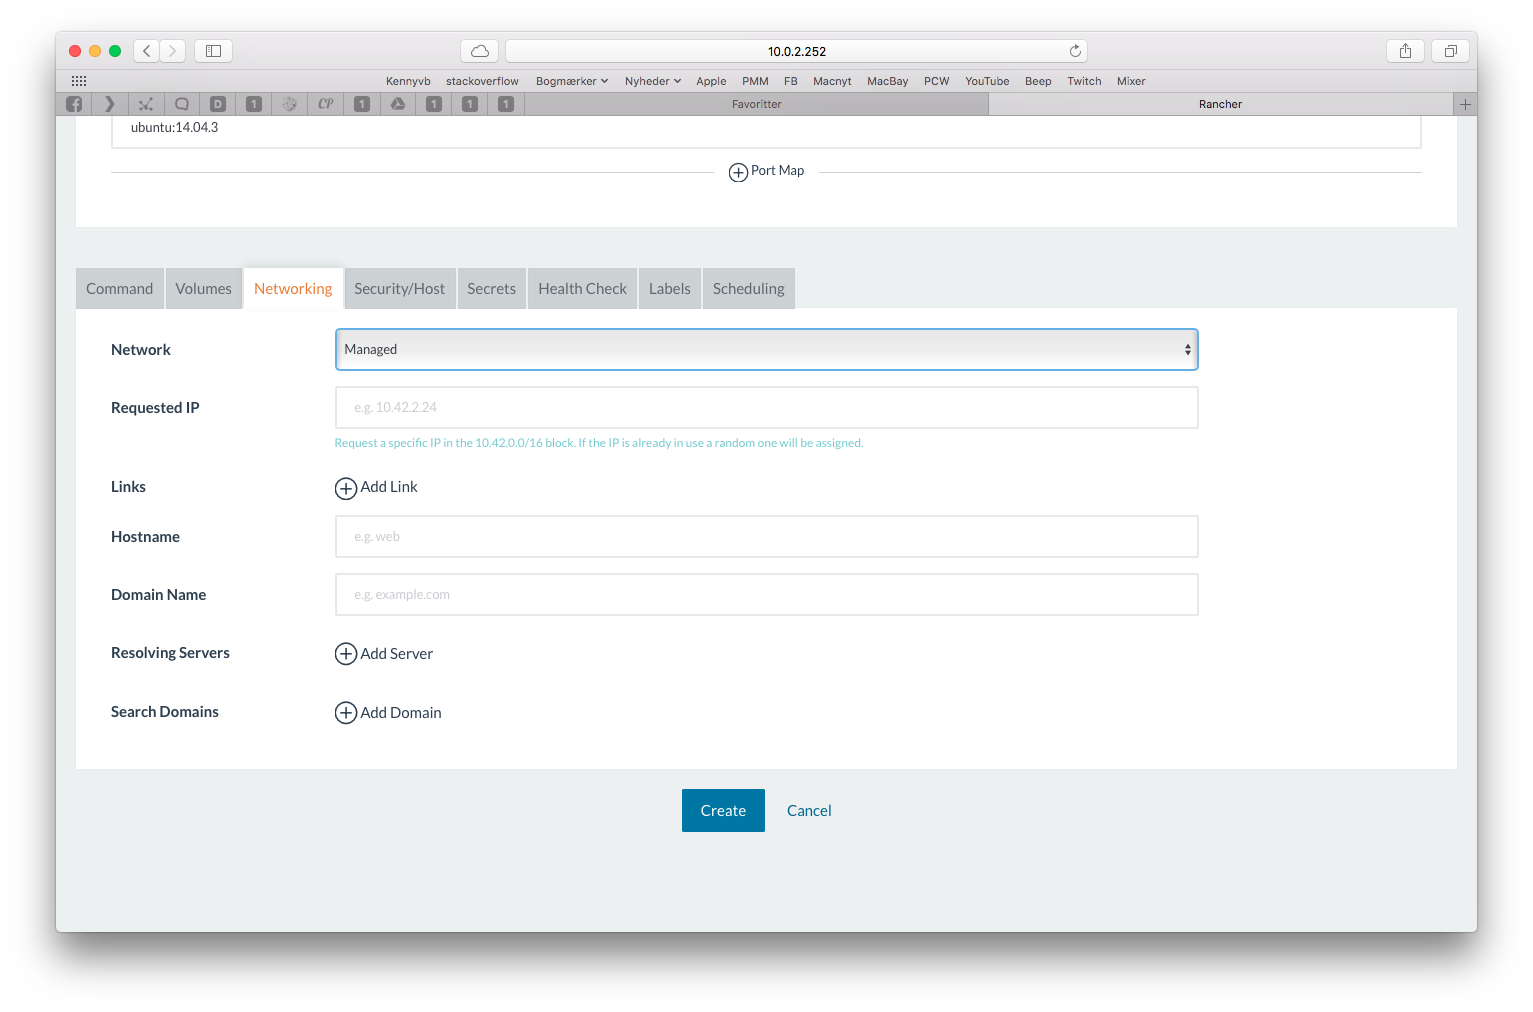Click the Safari address bar showing 10.0.2.252

click(x=796, y=51)
